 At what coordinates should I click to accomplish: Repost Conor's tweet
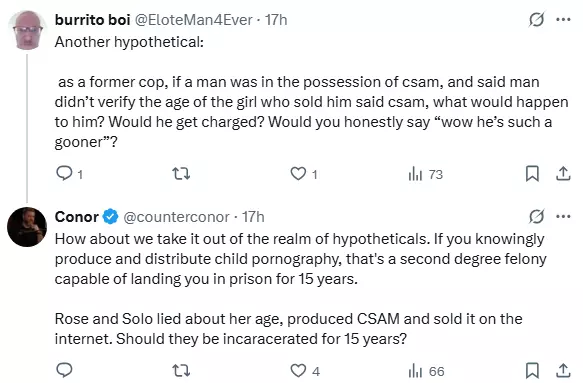point(181,370)
